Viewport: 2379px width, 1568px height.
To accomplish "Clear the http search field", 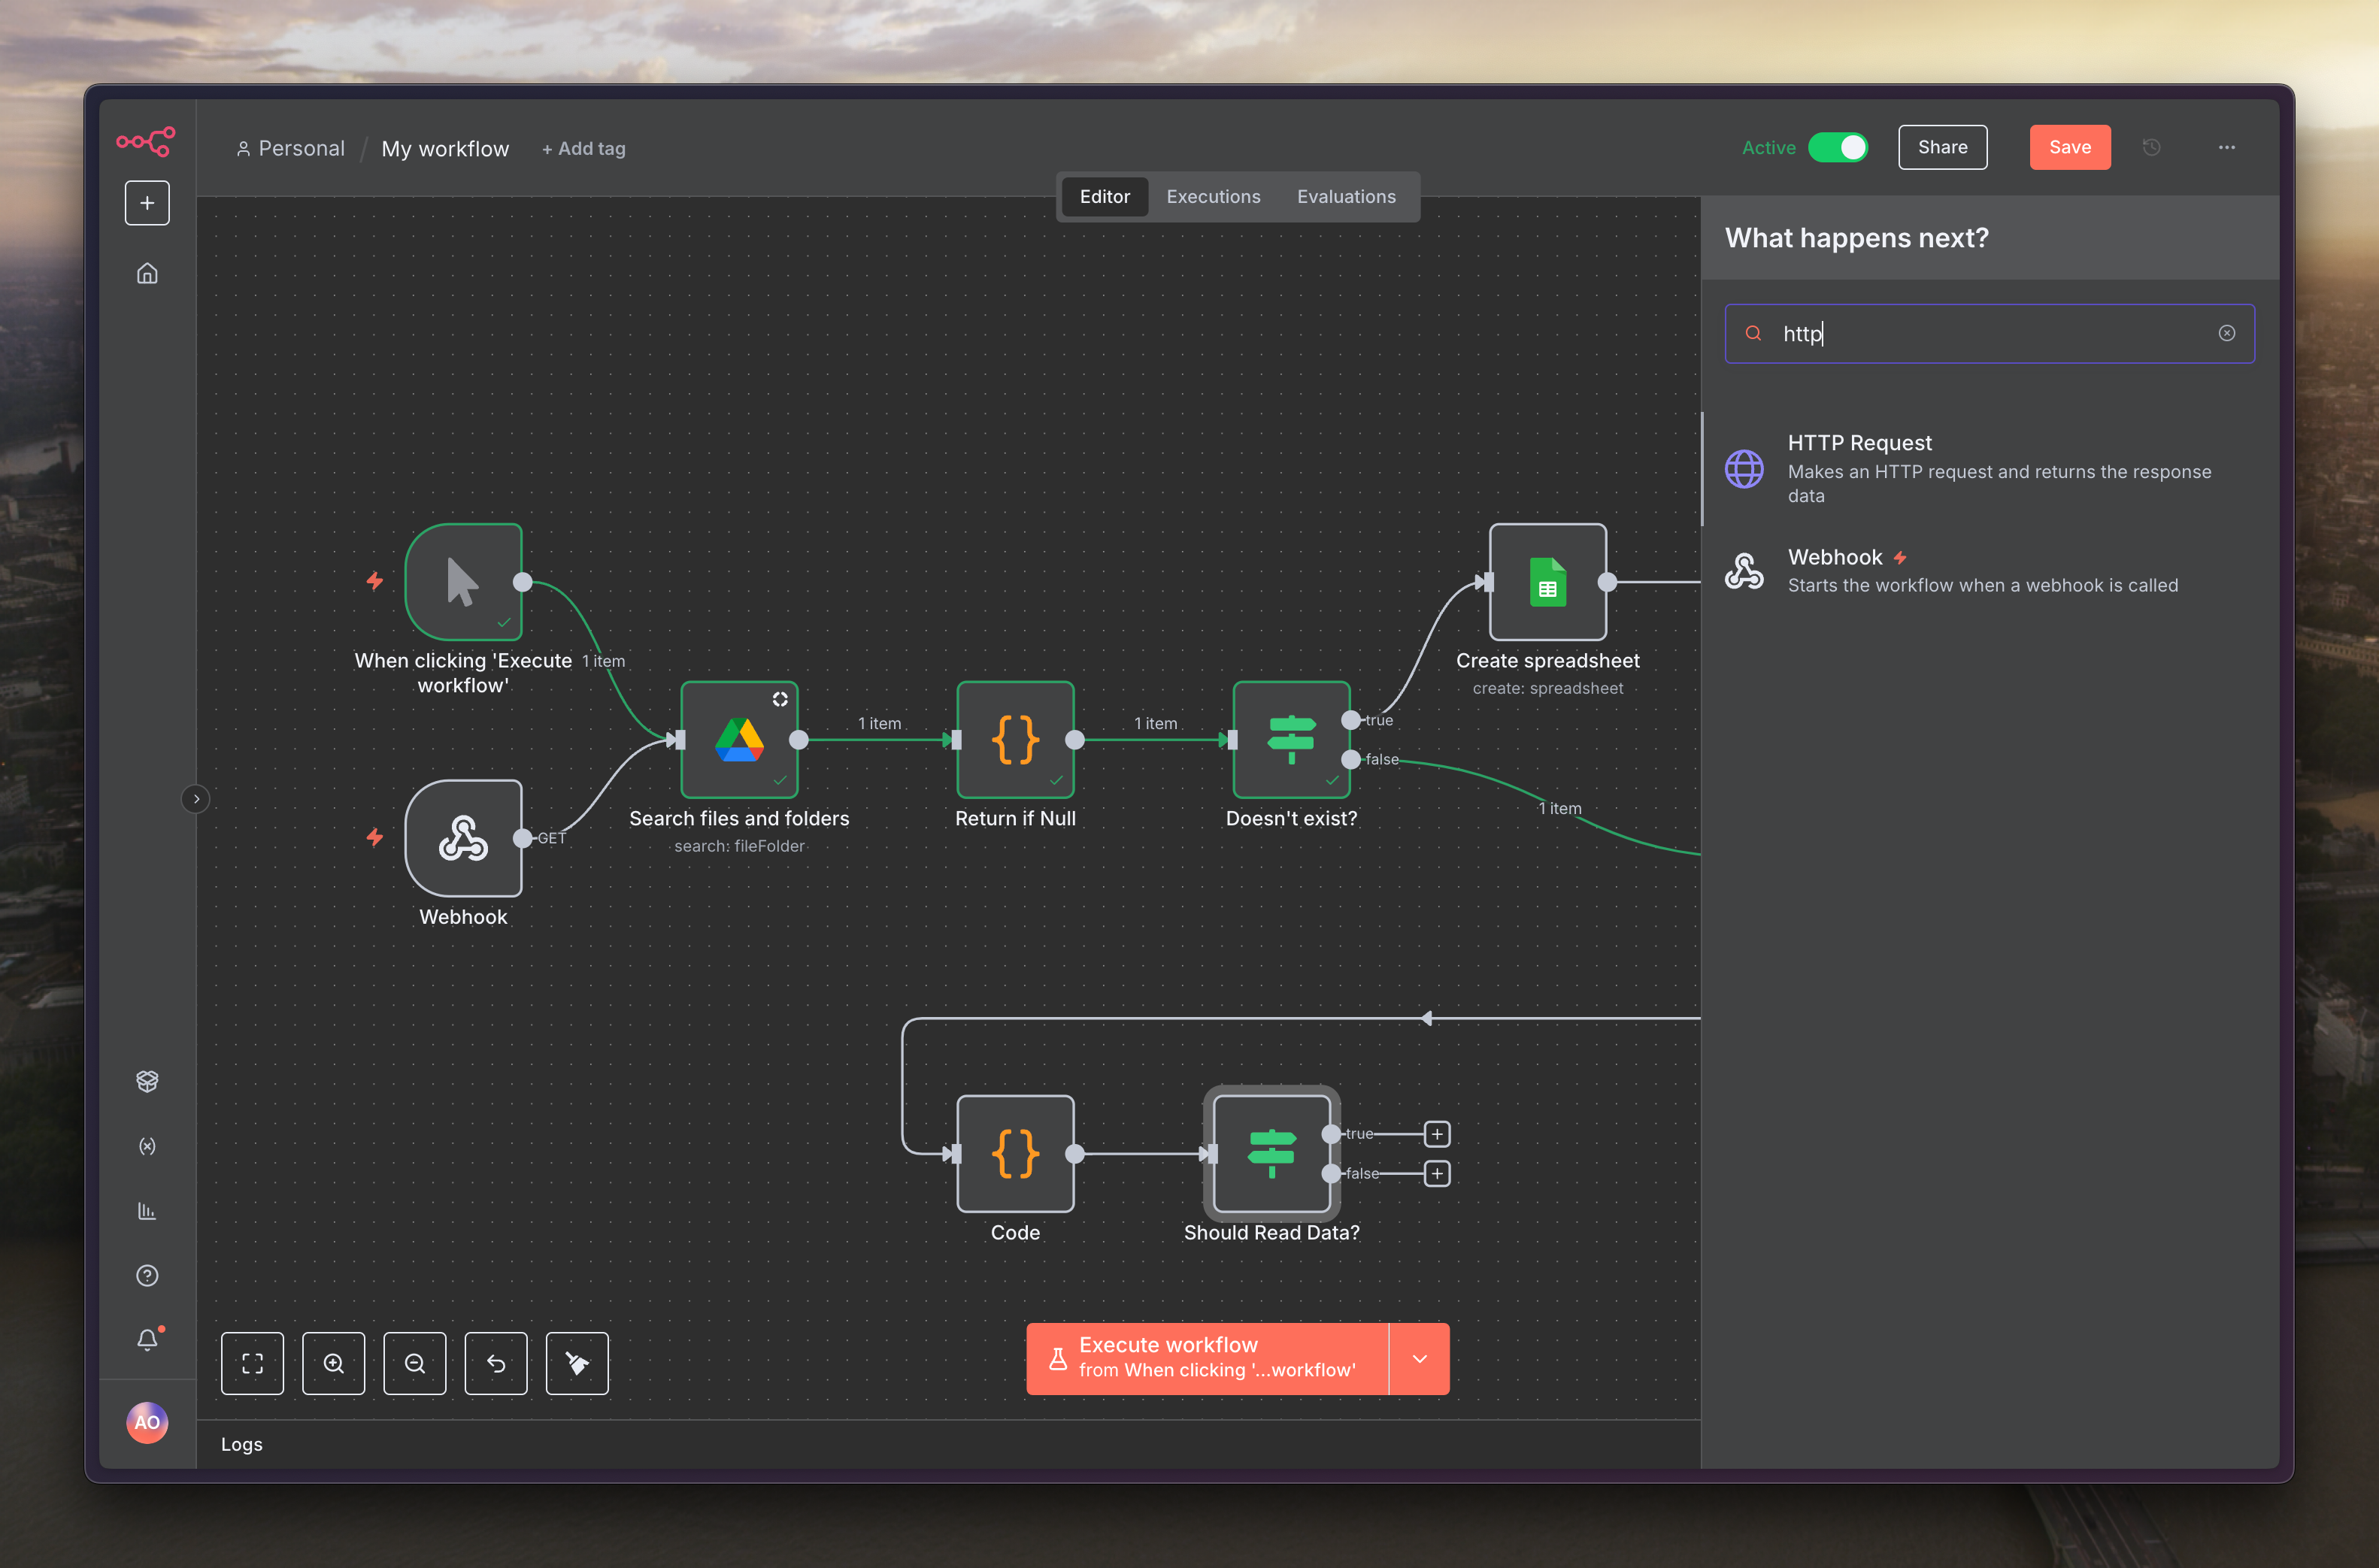I will pos(2226,334).
